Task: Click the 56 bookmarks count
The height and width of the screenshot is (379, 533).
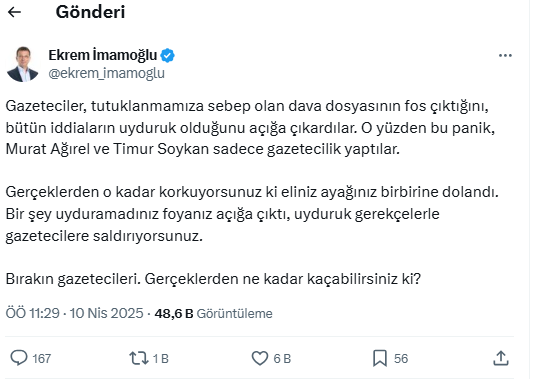Action: click(401, 359)
